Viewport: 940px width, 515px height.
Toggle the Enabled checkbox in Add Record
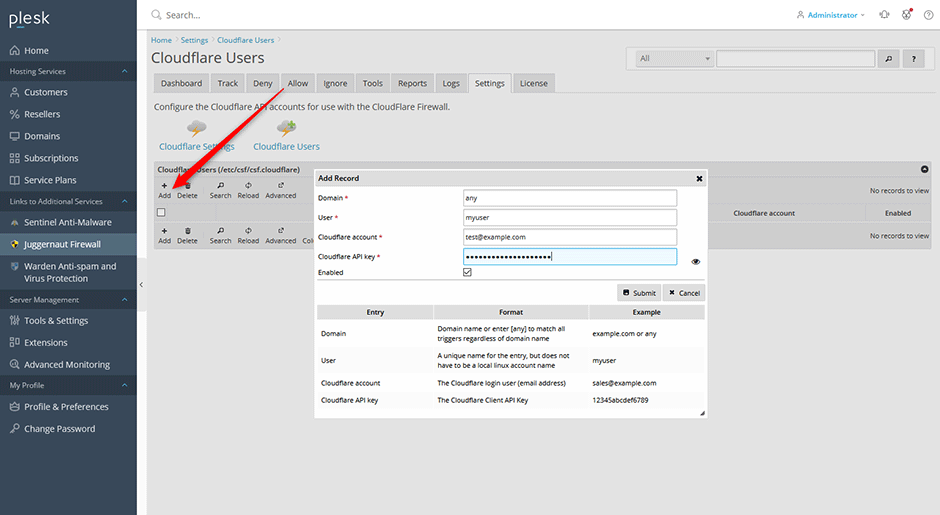pyautogui.click(x=468, y=272)
